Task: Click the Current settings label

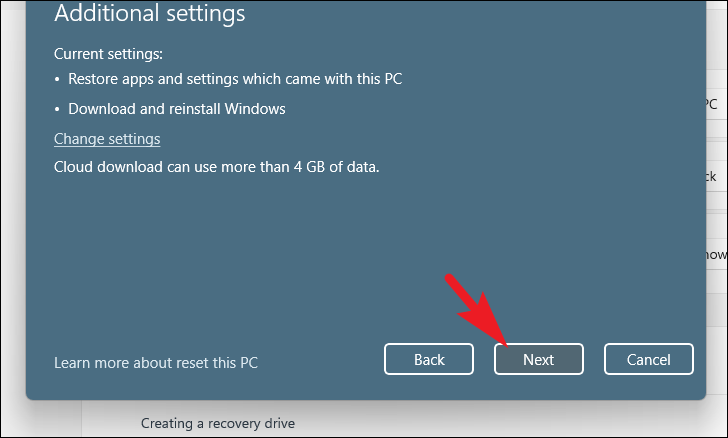Action: coord(108,54)
